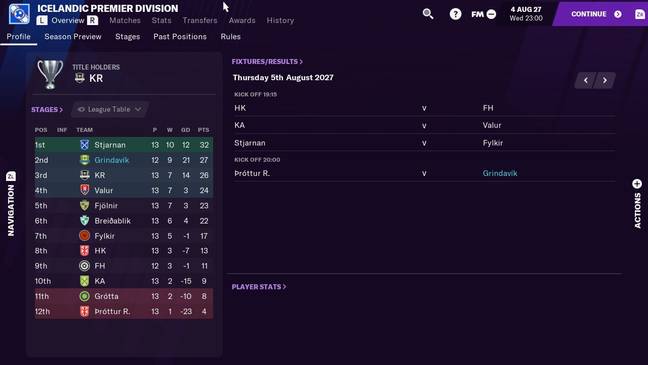648x365 pixels.
Task: Open the League Table view dropdown
Action: tap(110, 110)
